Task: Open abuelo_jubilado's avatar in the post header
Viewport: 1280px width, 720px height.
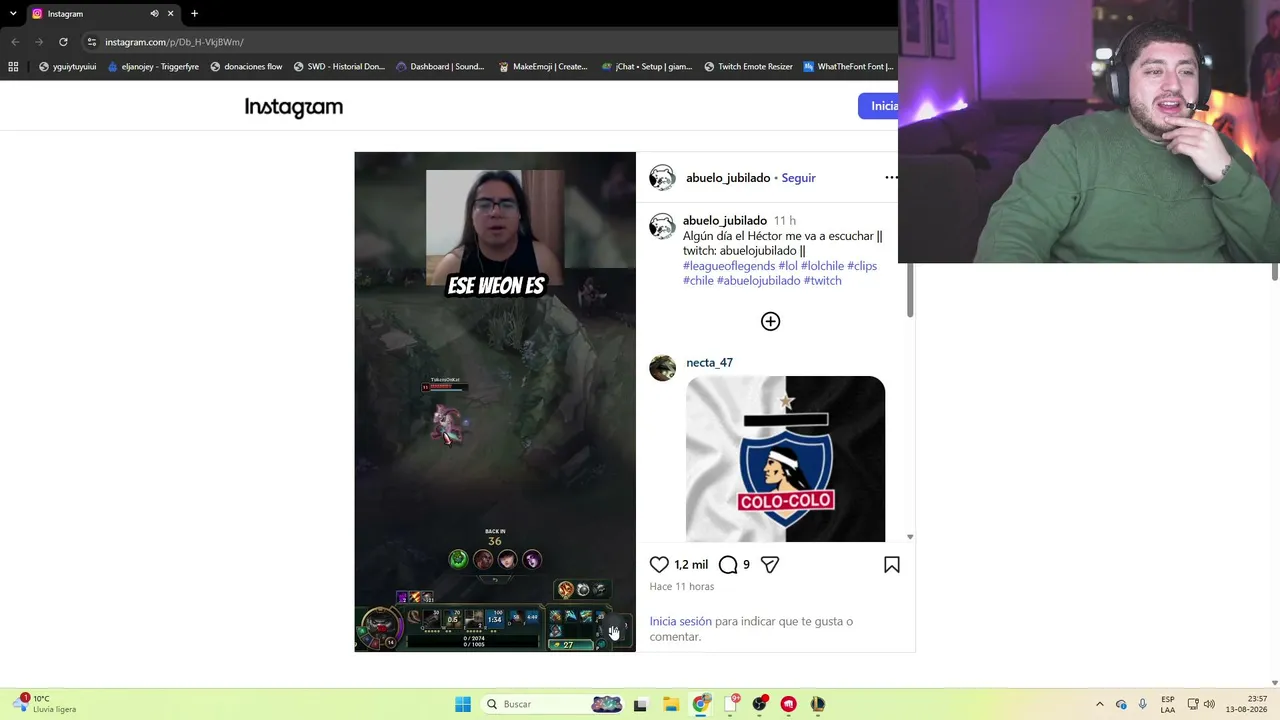Action: point(662,178)
